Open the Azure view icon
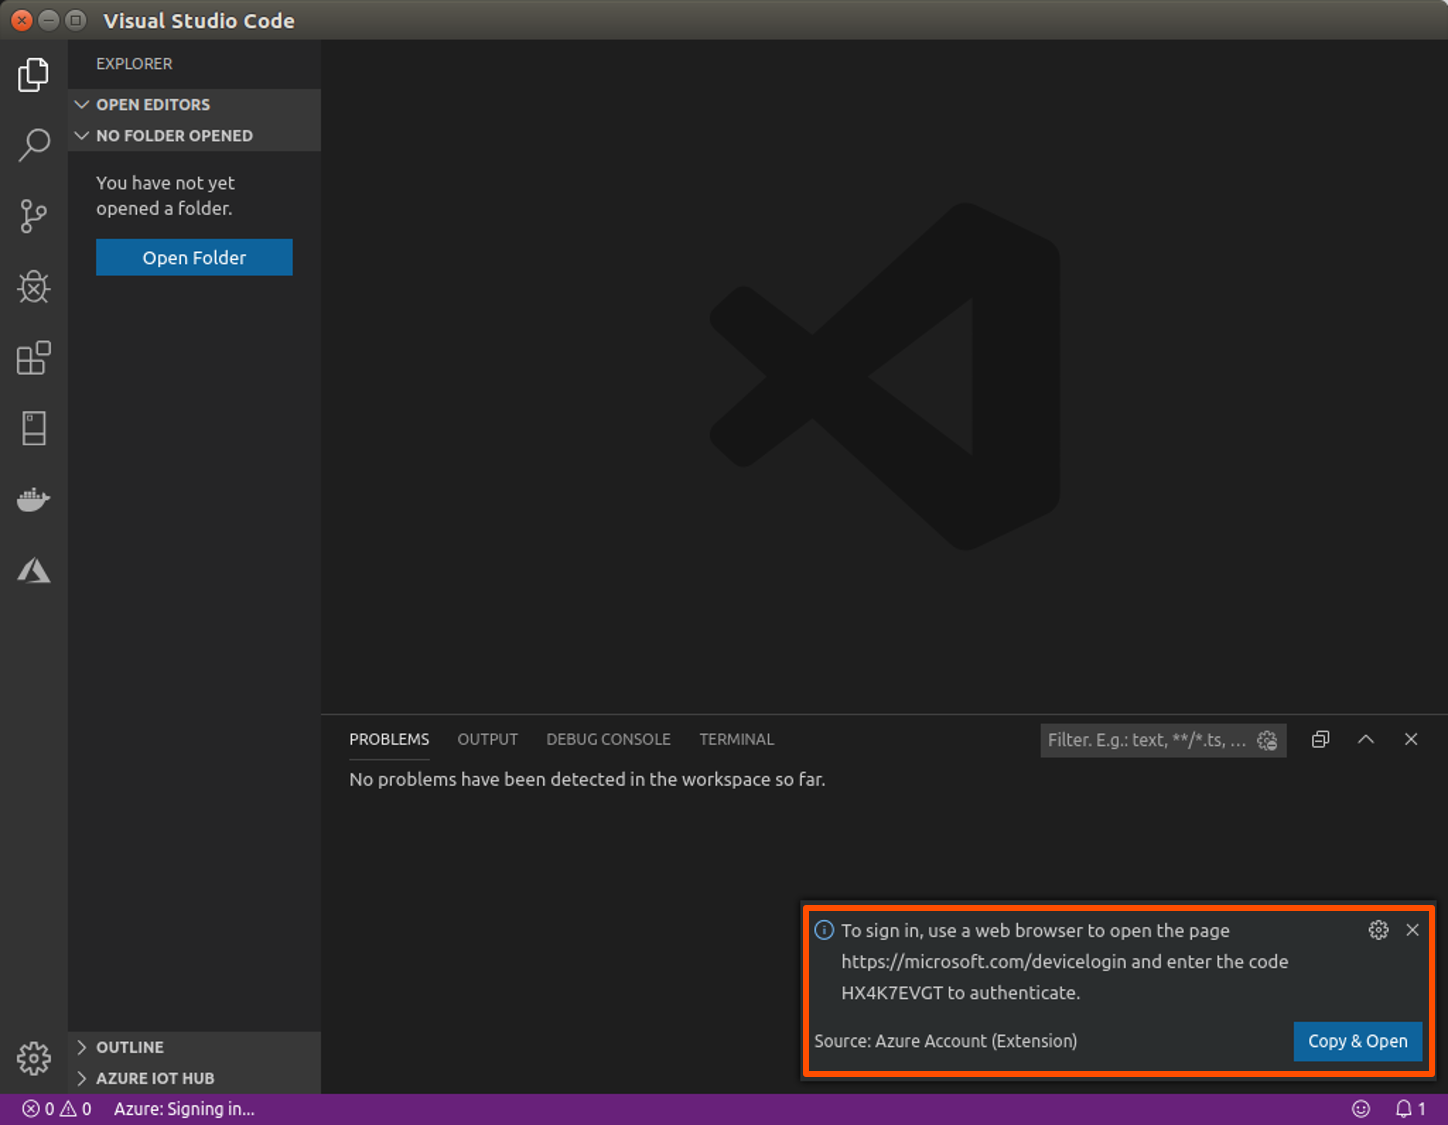 (34, 570)
